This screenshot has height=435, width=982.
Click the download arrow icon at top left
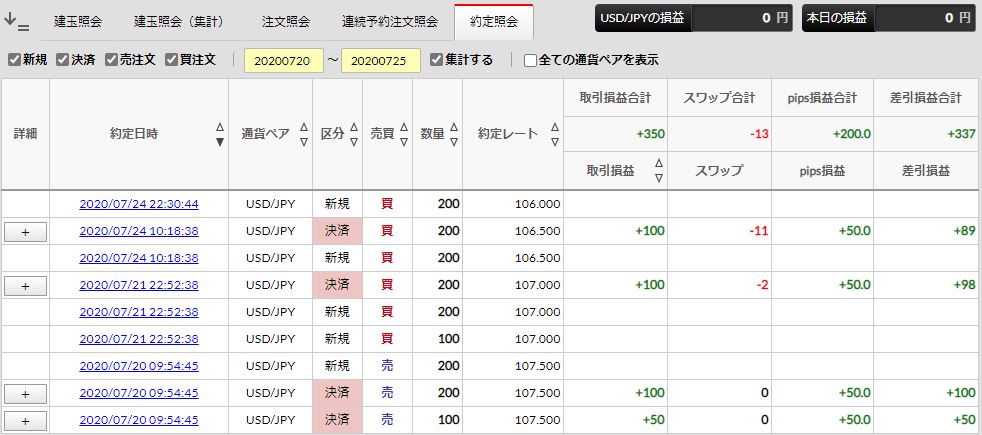coord(16,21)
